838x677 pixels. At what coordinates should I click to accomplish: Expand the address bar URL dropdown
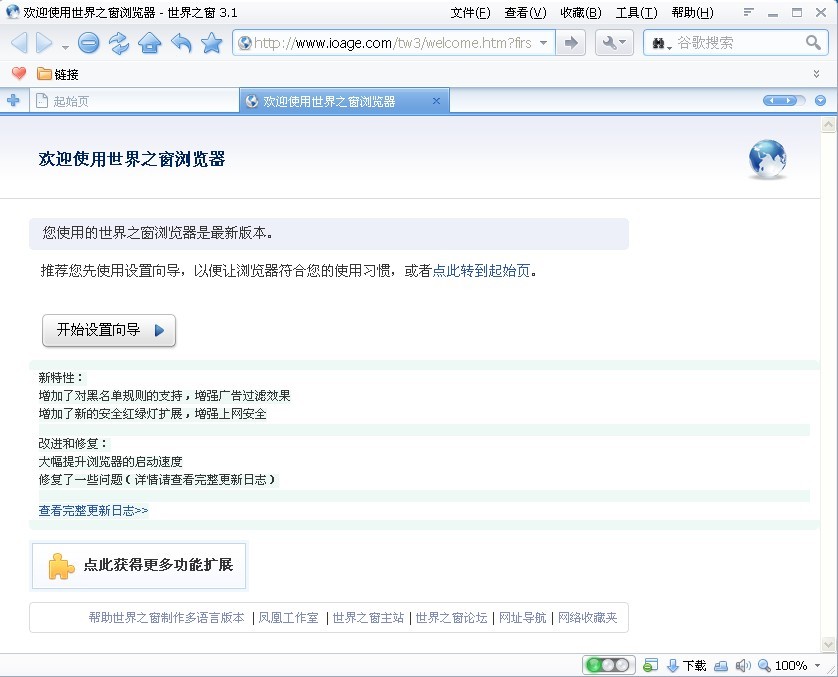(544, 43)
